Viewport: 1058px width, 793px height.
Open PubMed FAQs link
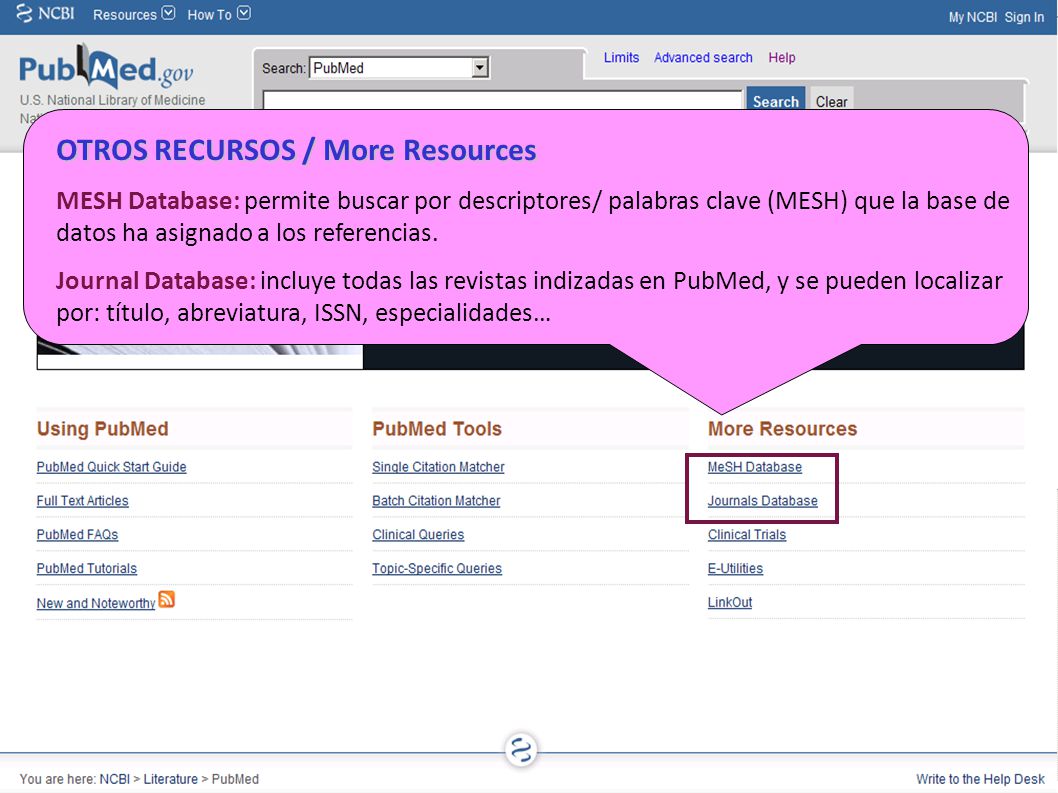pyautogui.click(x=77, y=534)
